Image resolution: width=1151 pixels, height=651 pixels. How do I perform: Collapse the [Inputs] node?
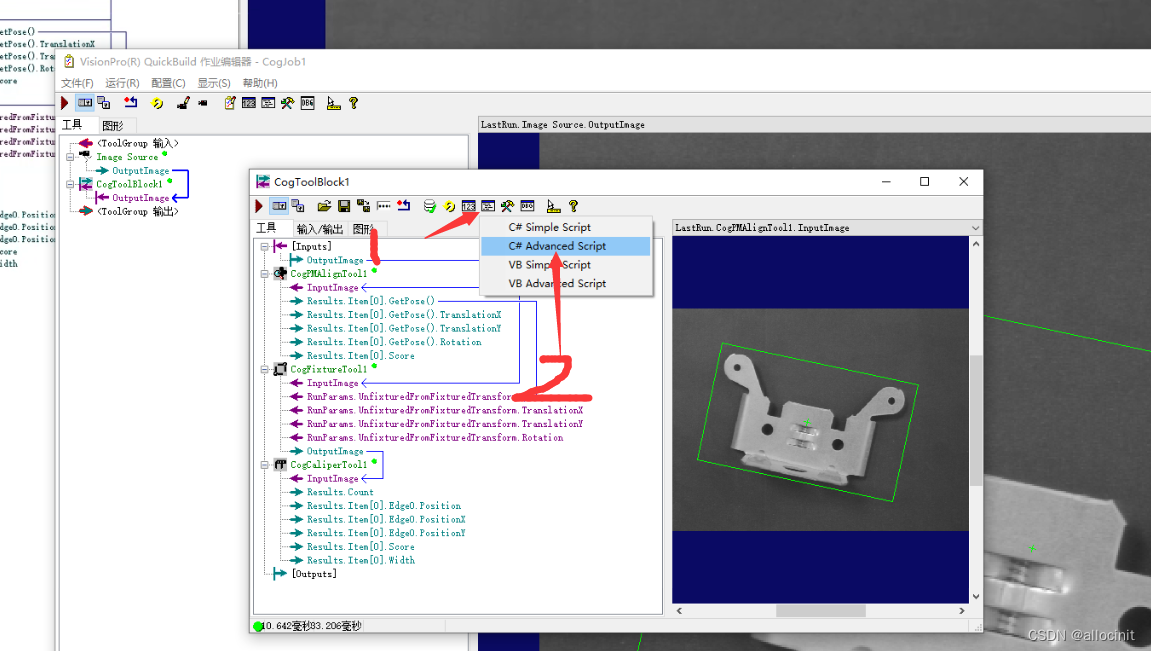coord(264,247)
